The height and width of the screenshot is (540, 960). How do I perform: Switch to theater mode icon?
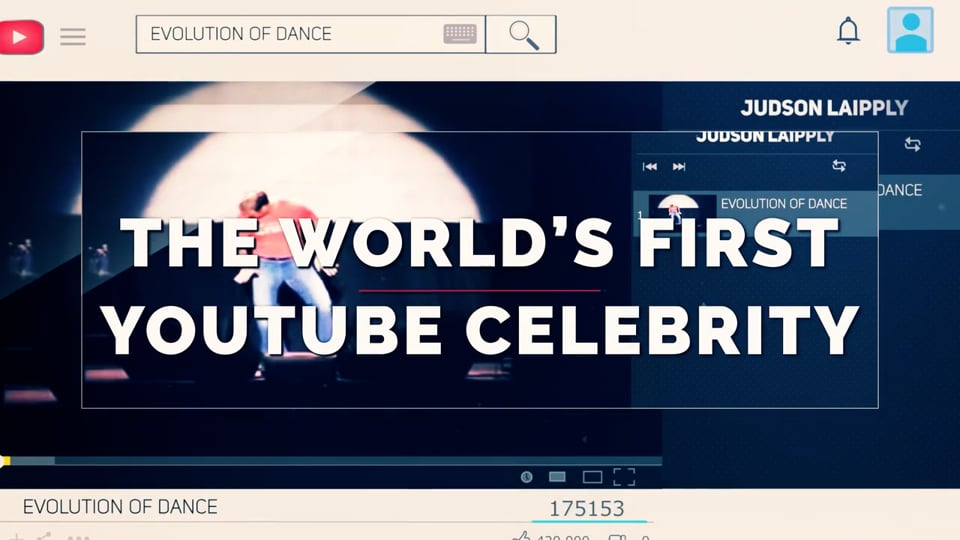point(592,477)
